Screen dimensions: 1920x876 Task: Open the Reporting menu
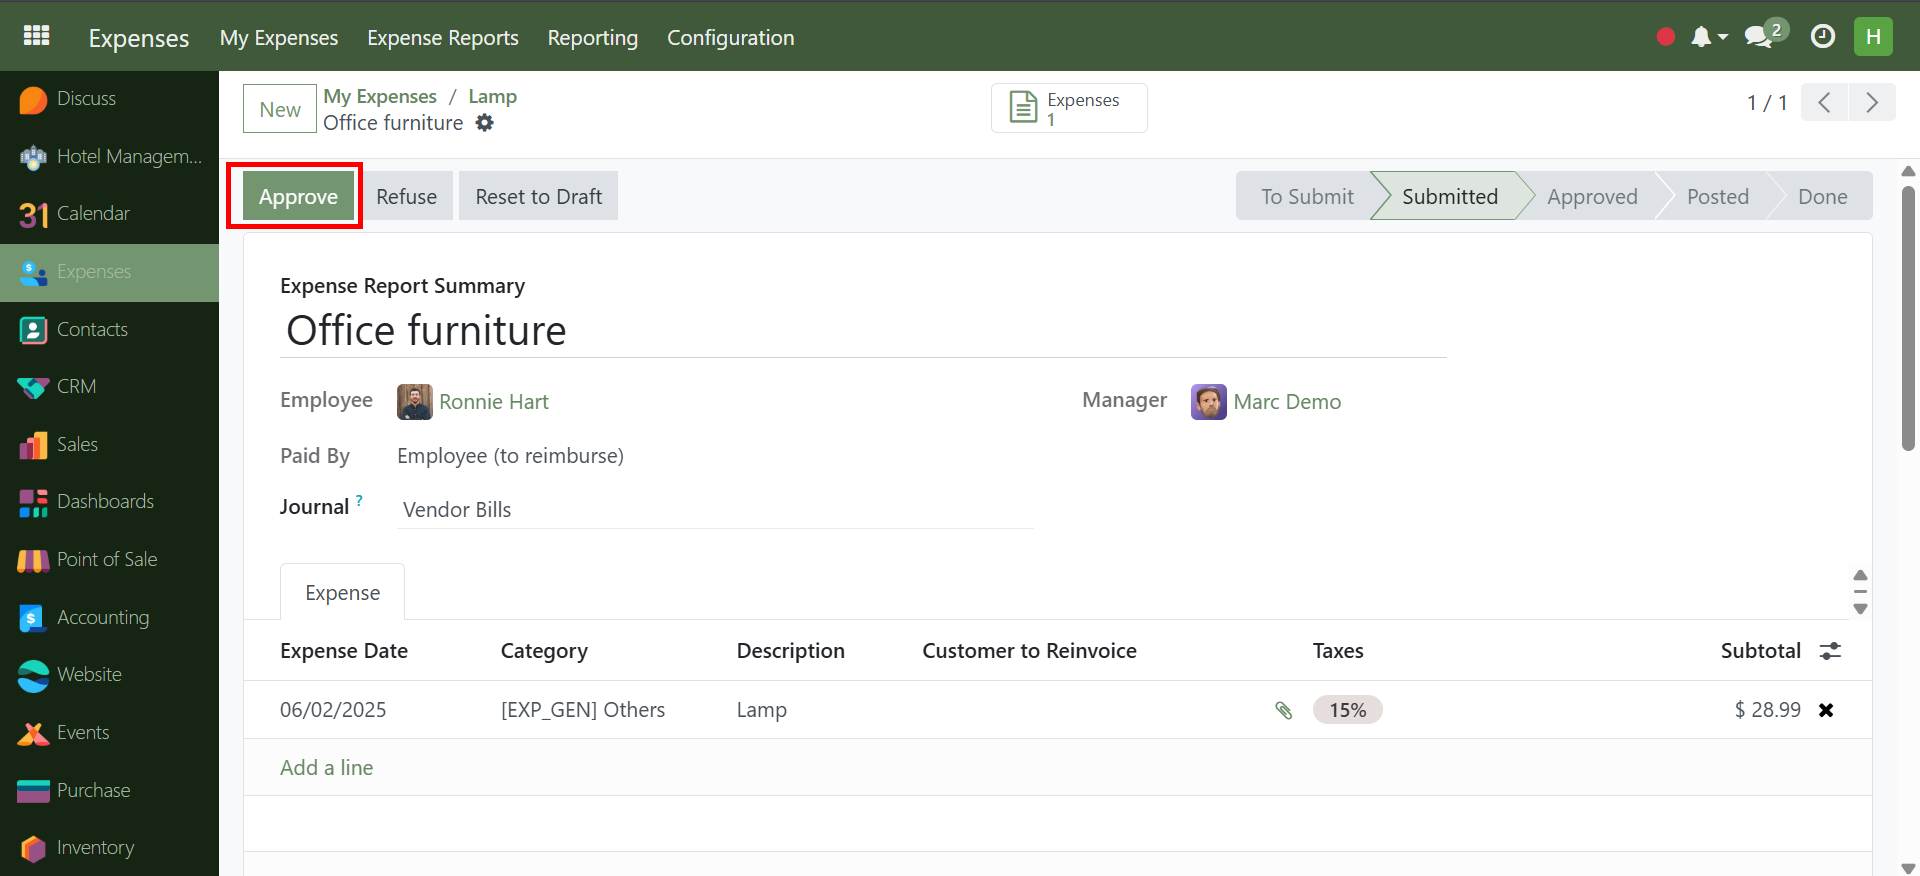point(592,38)
